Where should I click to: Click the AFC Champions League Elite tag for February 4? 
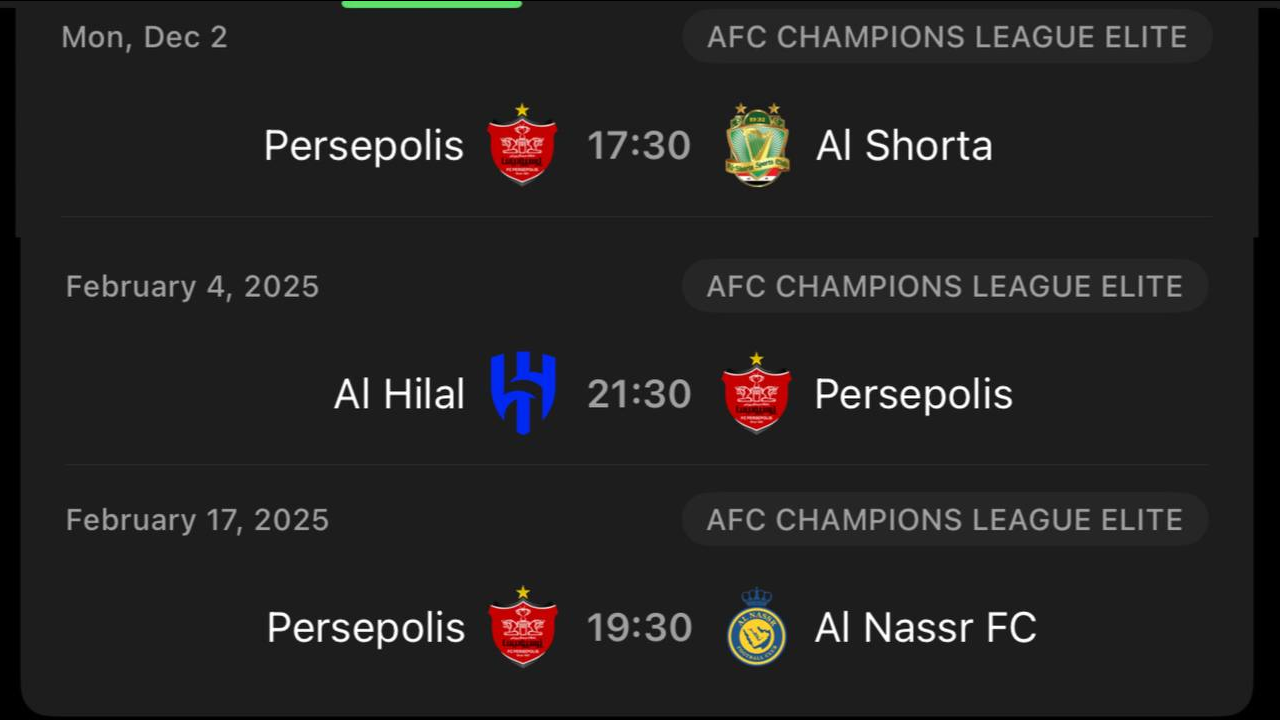944,287
